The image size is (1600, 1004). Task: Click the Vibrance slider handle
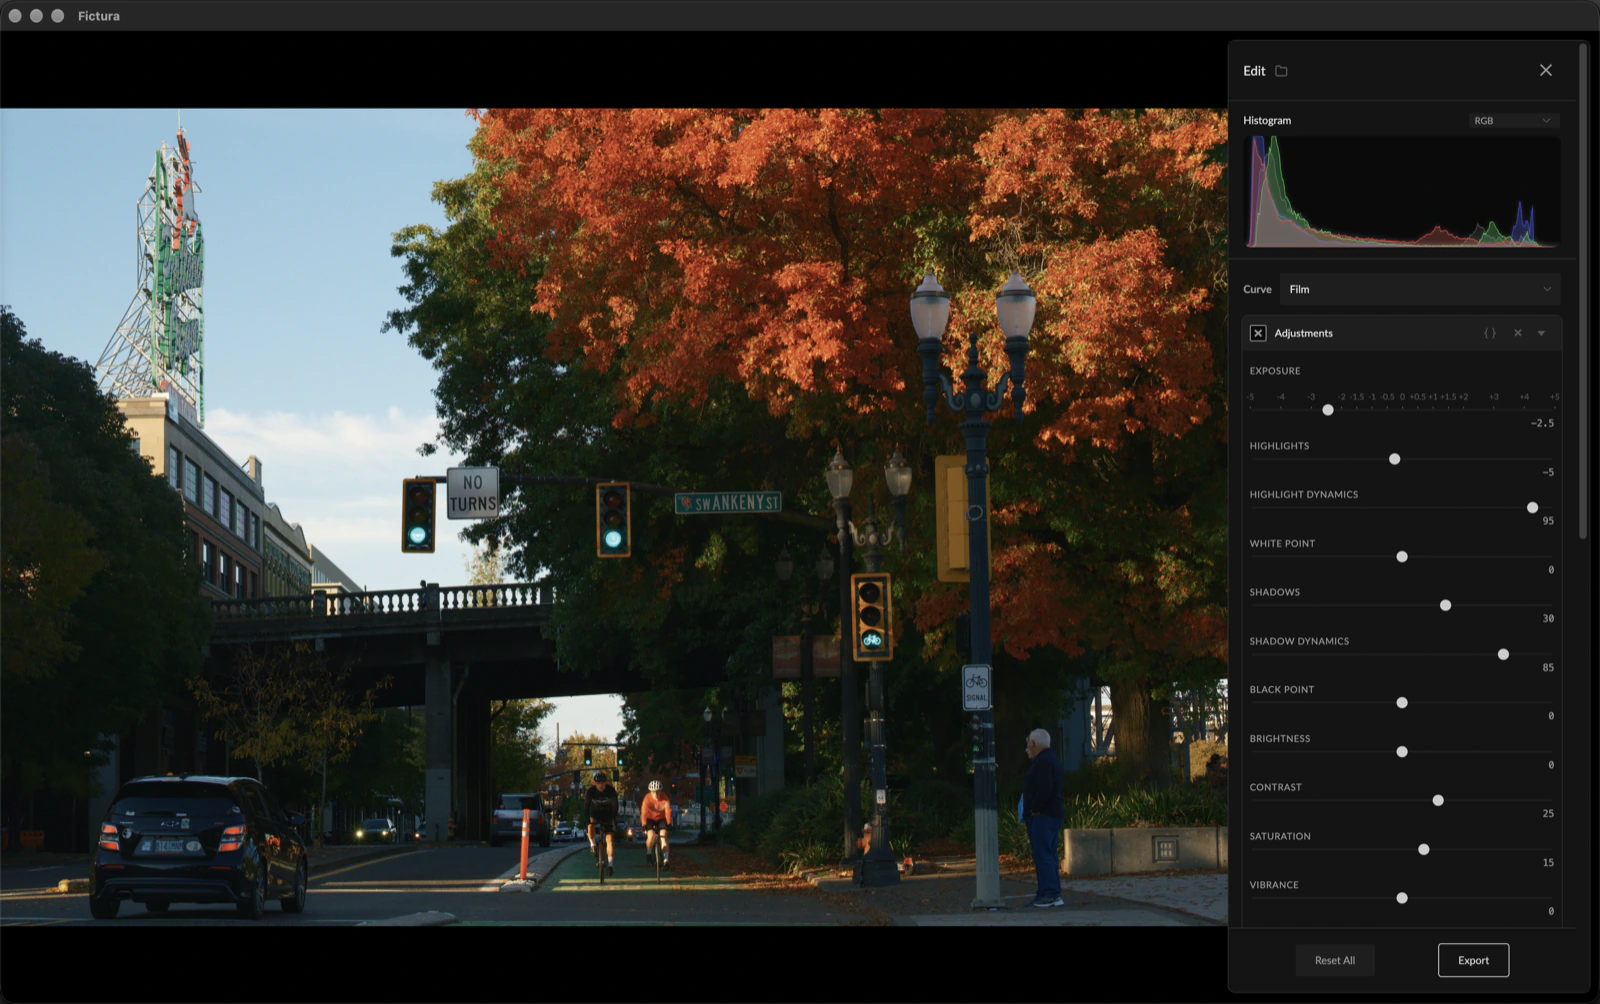(1402, 898)
